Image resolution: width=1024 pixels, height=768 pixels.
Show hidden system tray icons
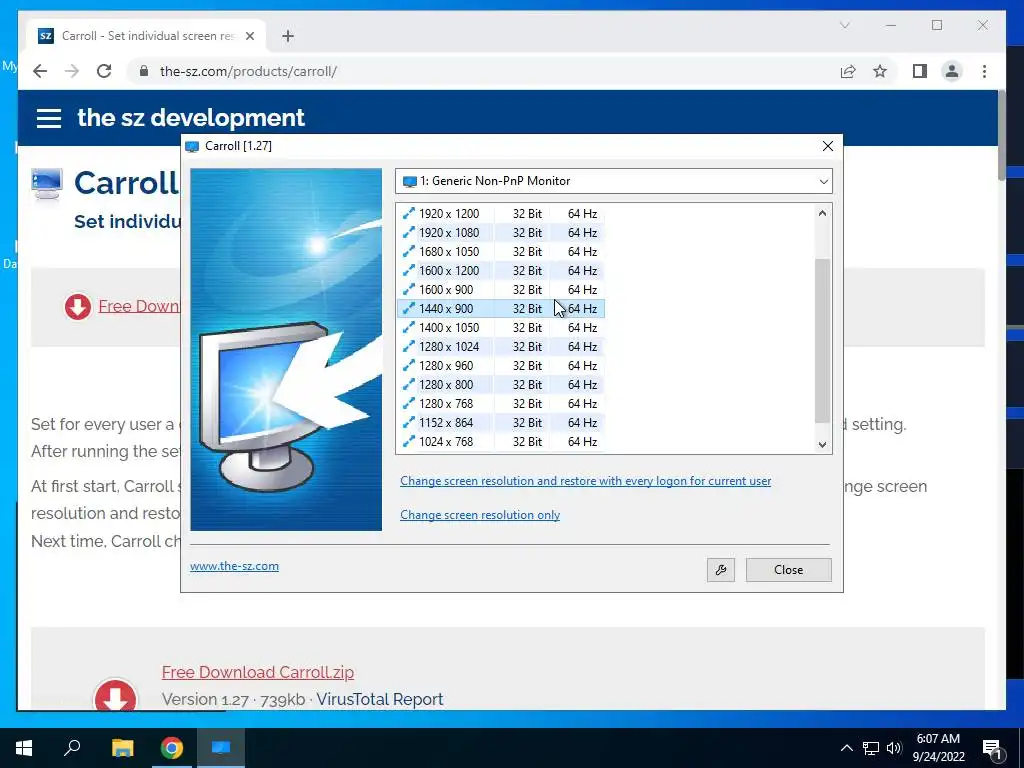(846, 748)
